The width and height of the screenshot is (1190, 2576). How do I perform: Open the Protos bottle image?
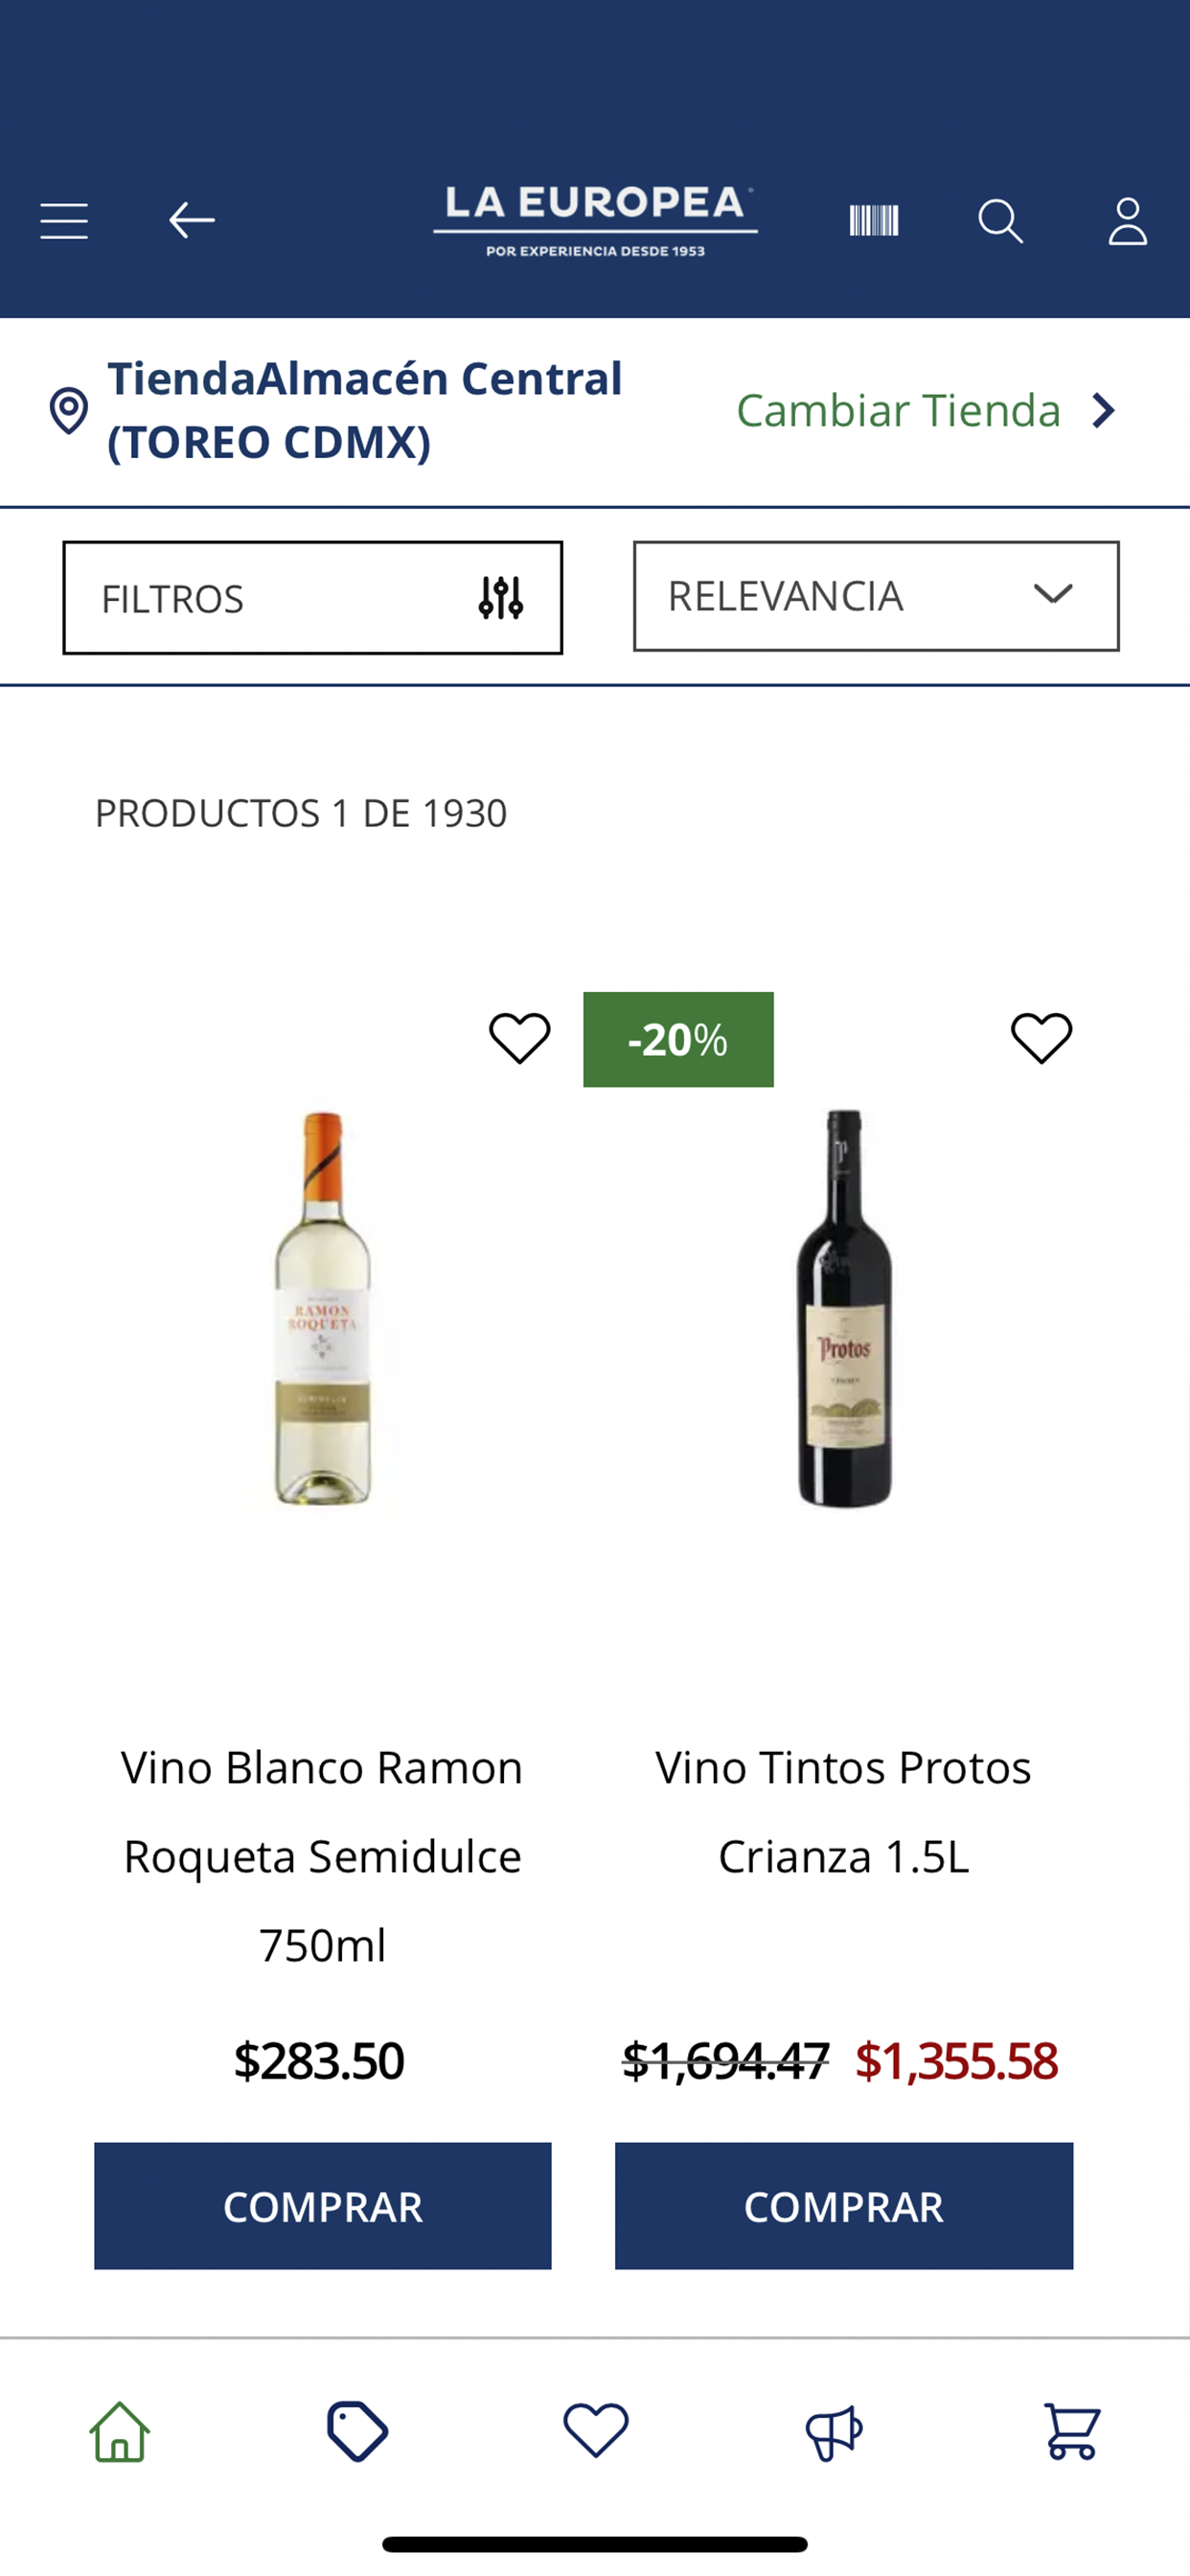844,1308
